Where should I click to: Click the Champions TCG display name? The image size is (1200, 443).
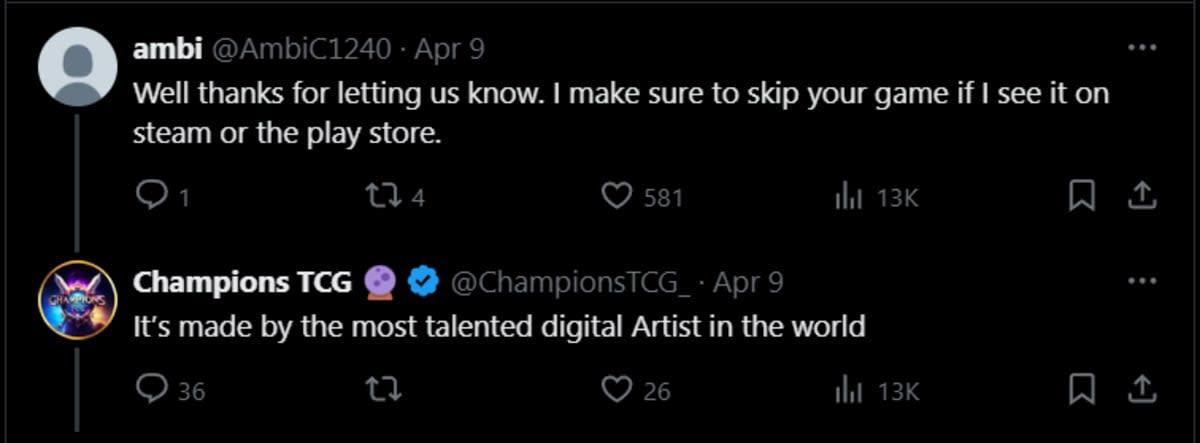242,283
